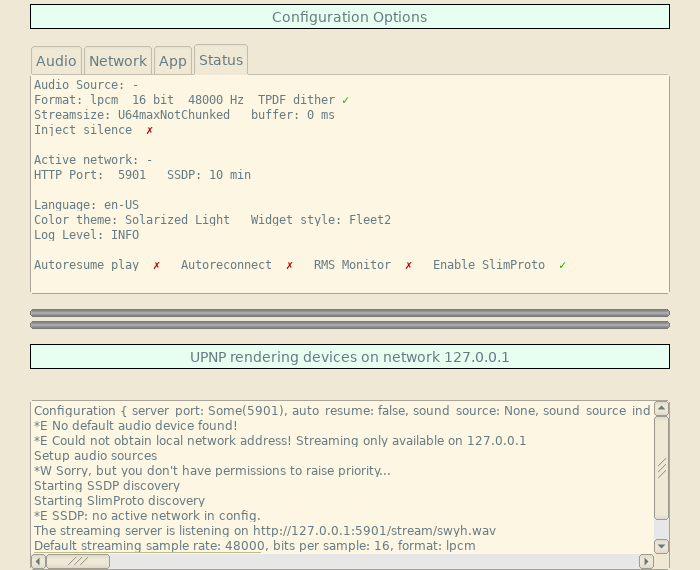
Task: Click the Status tab
Action: (221, 59)
